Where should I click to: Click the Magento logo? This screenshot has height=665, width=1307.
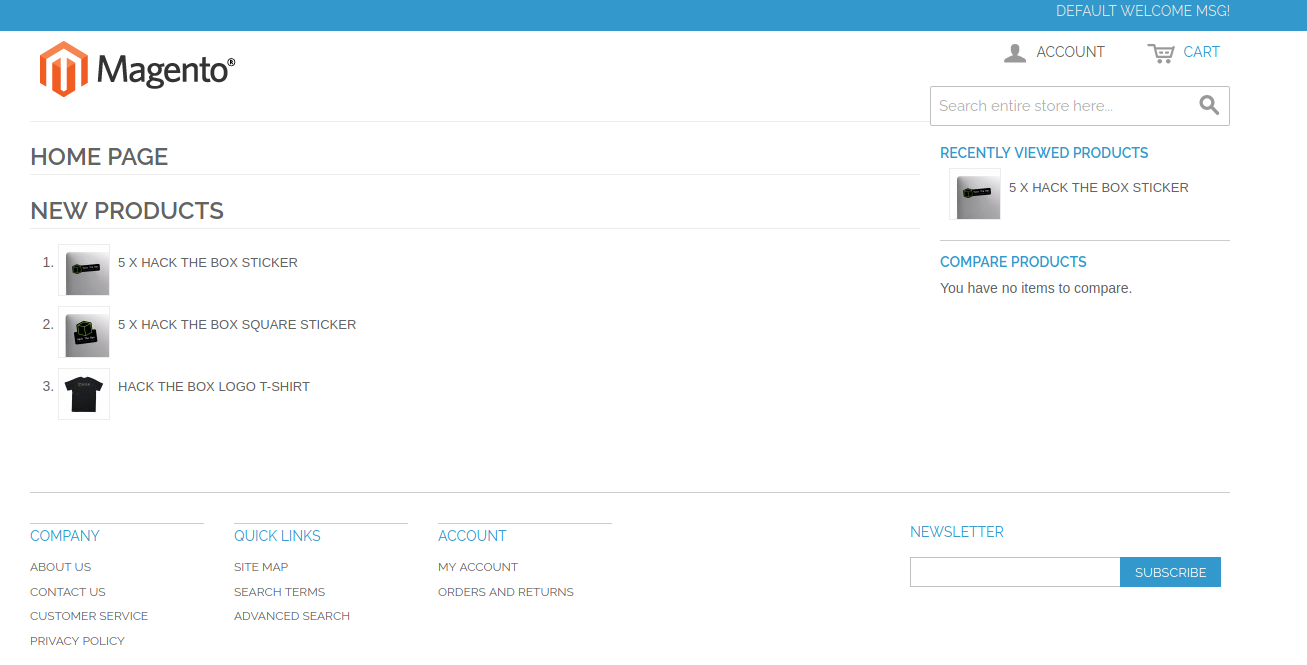[136, 68]
